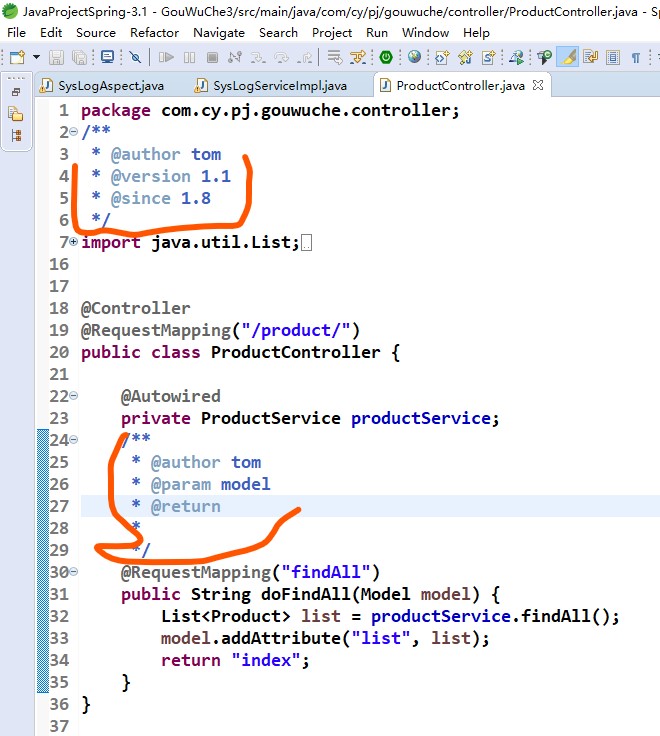The width and height of the screenshot is (660, 736).
Task: Collapse the method Javadoc at line 24
Action: (74, 440)
